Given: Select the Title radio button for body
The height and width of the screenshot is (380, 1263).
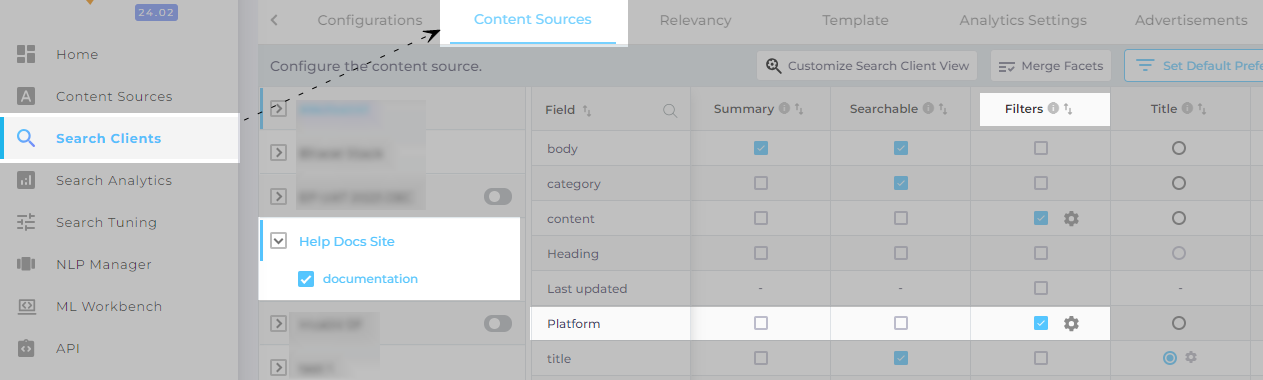Looking at the screenshot, I should [1178, 148].
